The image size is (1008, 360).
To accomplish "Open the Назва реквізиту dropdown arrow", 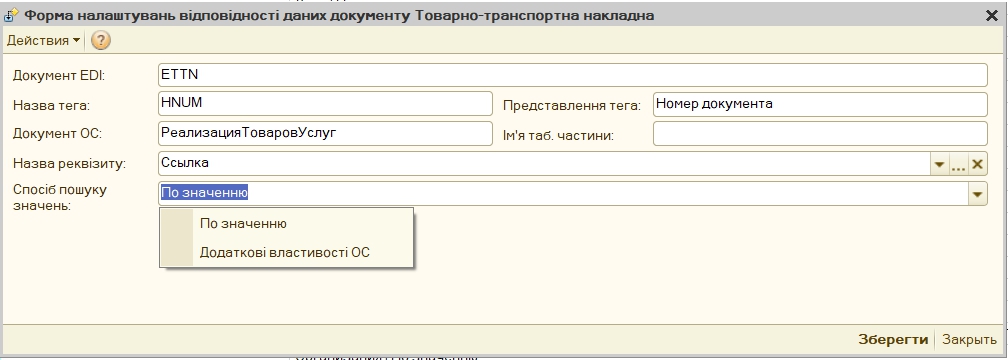I will [x=939, y=165].
